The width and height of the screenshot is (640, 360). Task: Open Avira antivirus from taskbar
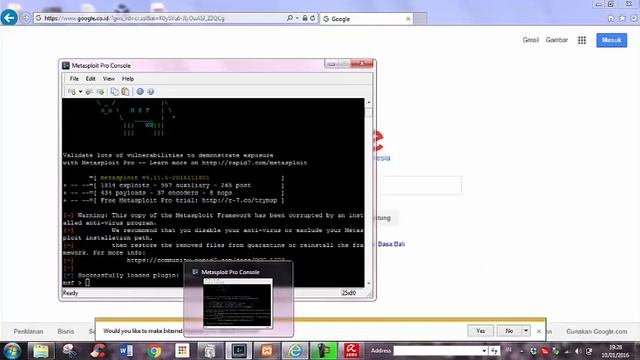(351, 351)
